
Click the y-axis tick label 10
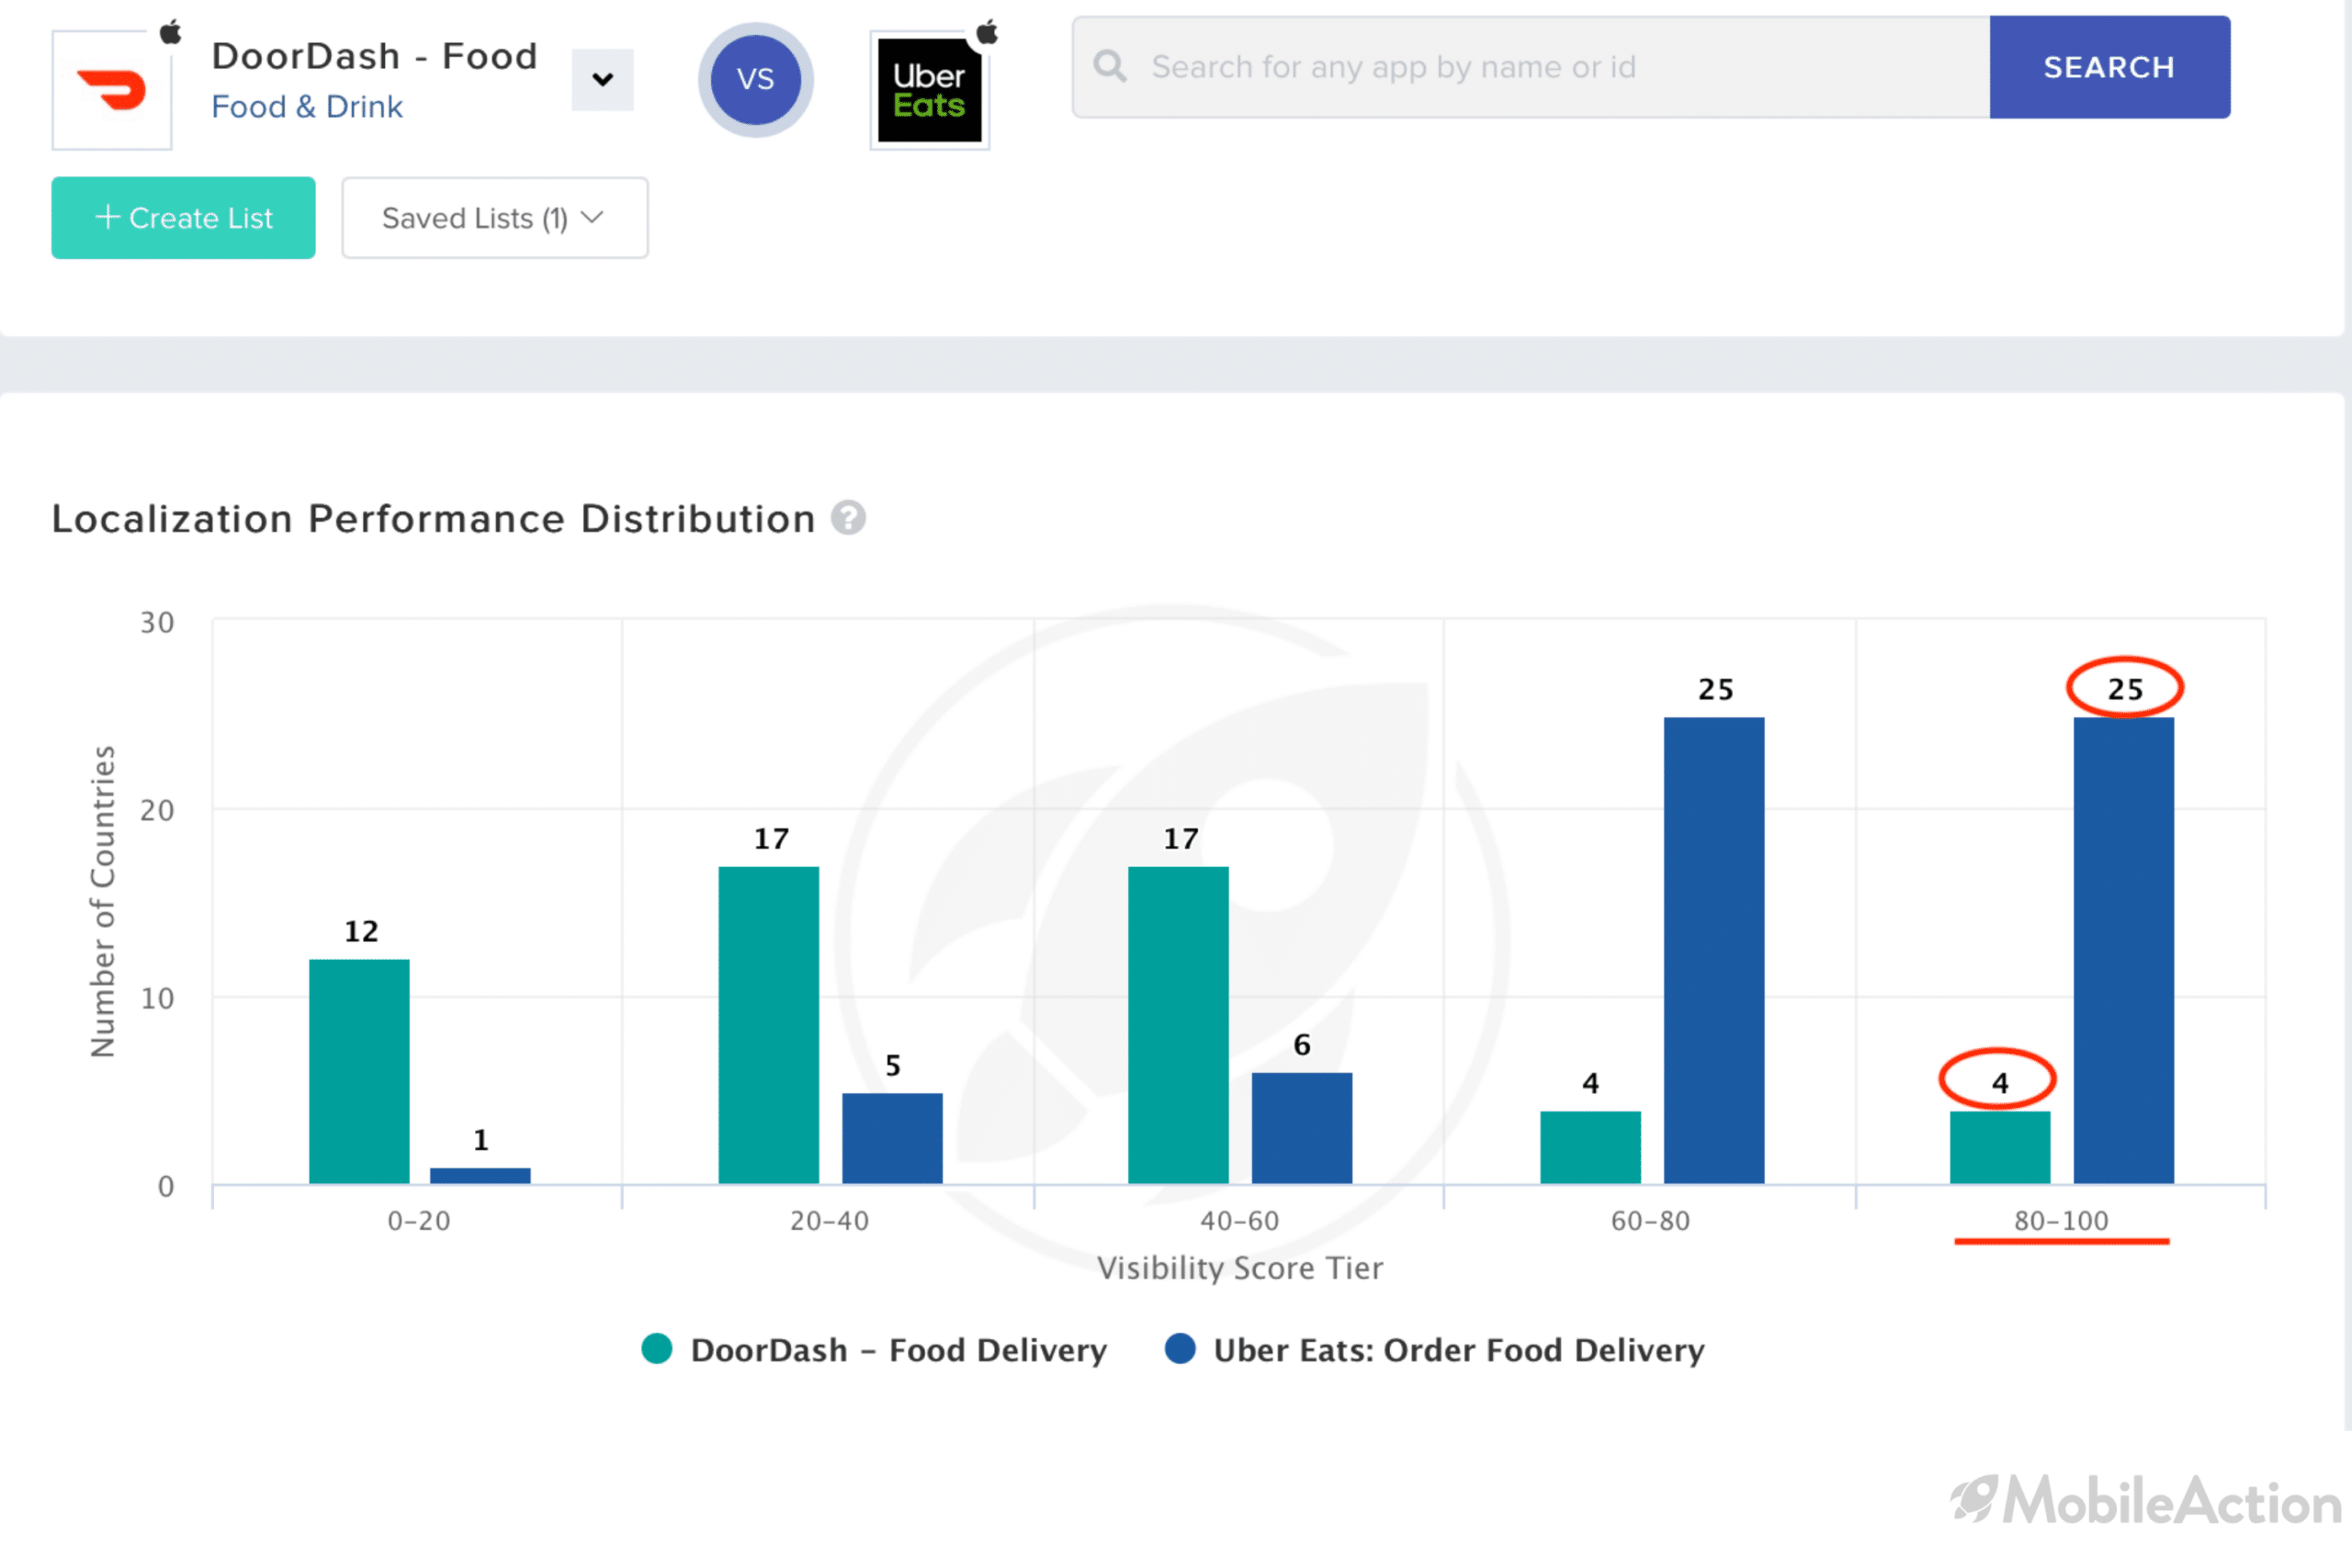click(157, 999)
